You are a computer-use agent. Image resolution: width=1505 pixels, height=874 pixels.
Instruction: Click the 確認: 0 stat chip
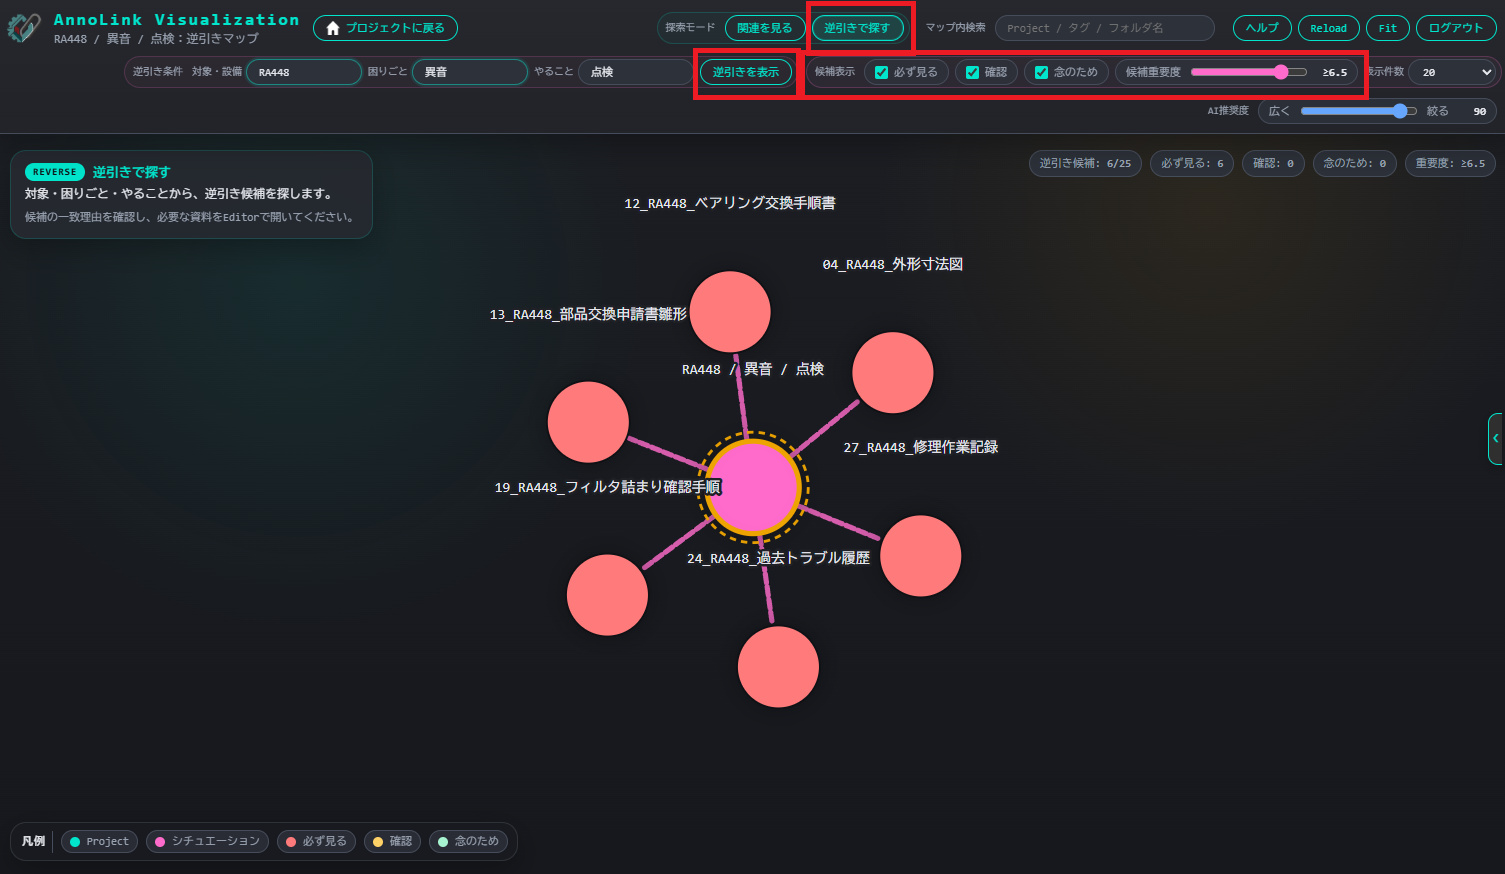(x=1273, y=163)
